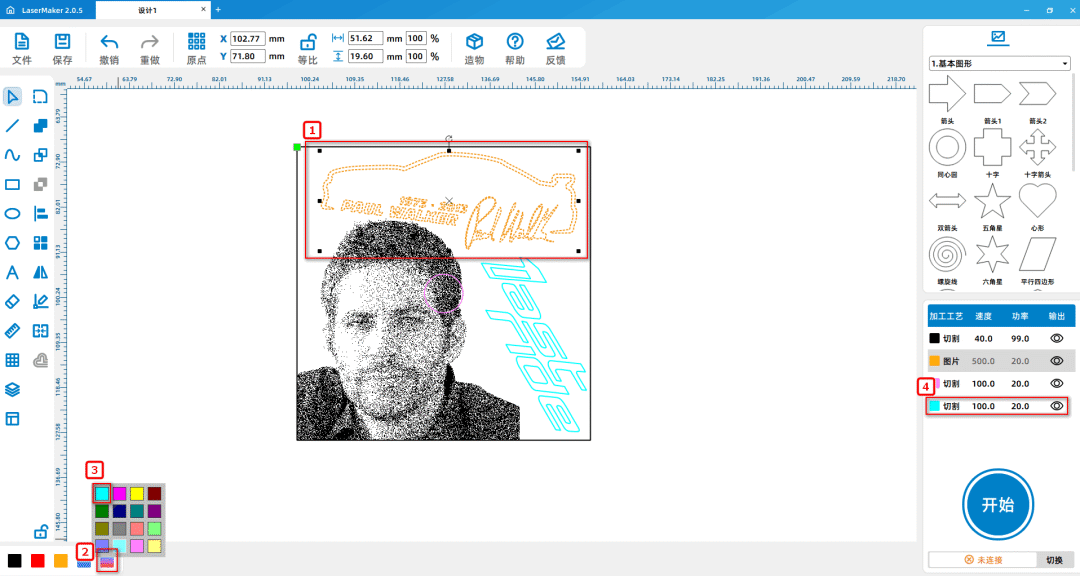Toggle eye icon for black 切割 layer
Screen dimensions: 1080x576
click(1056, 339)
